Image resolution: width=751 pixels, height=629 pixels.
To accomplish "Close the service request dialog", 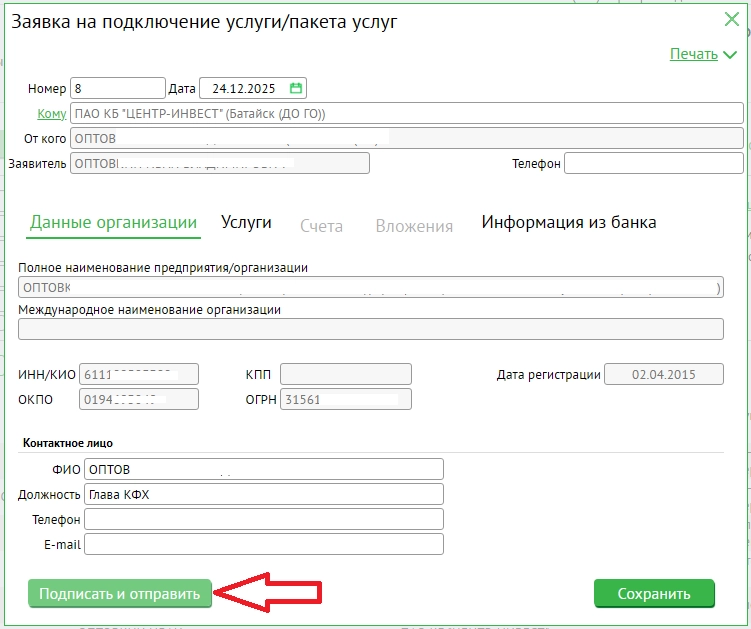I will tap(731, 19).
